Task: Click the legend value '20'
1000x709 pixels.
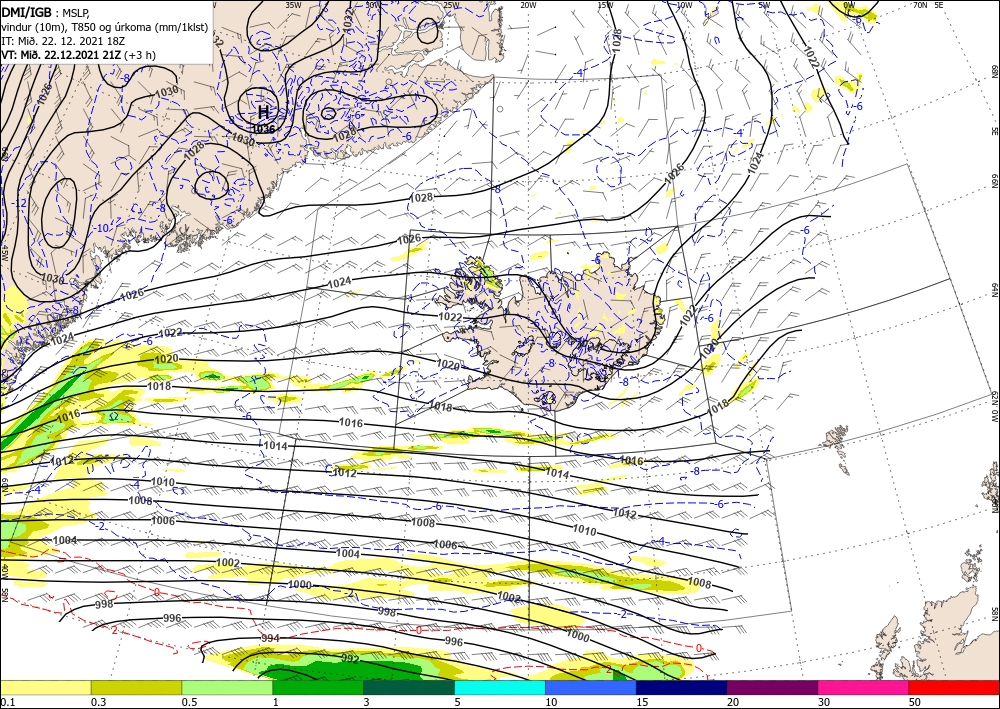Action: (733, 702)
